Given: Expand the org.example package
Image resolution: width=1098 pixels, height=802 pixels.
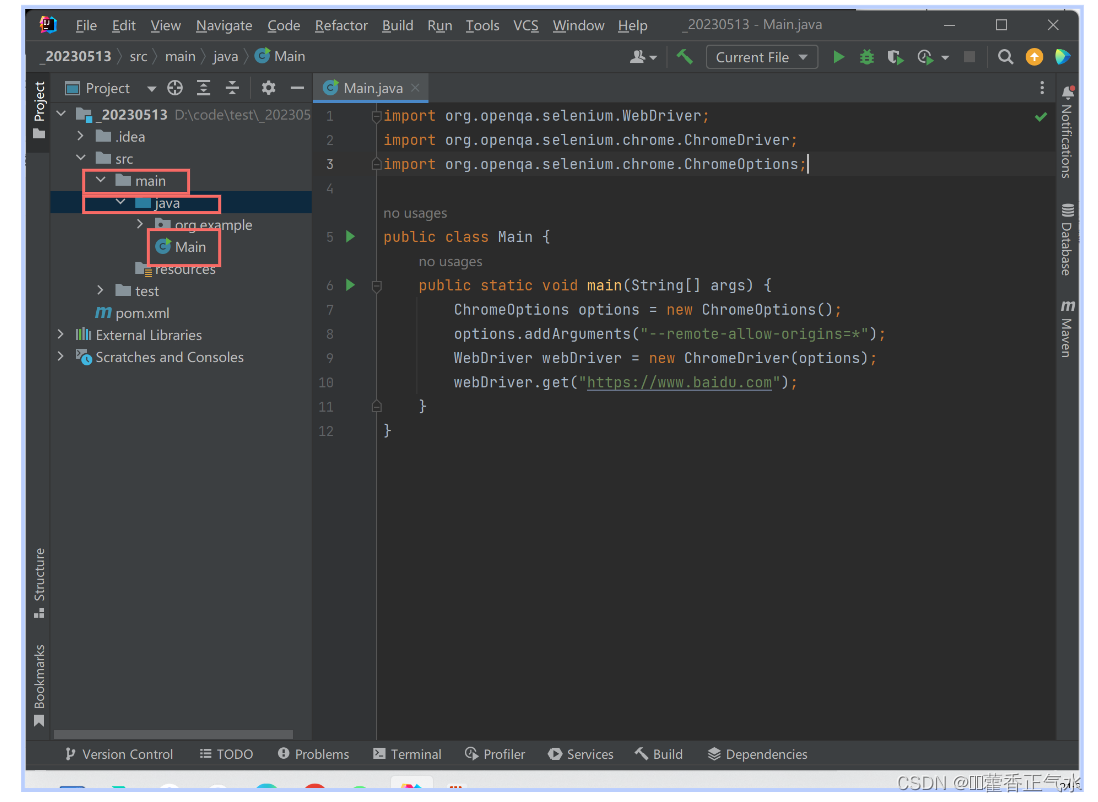Looking at the screenshot, I should tap(141, 224).
